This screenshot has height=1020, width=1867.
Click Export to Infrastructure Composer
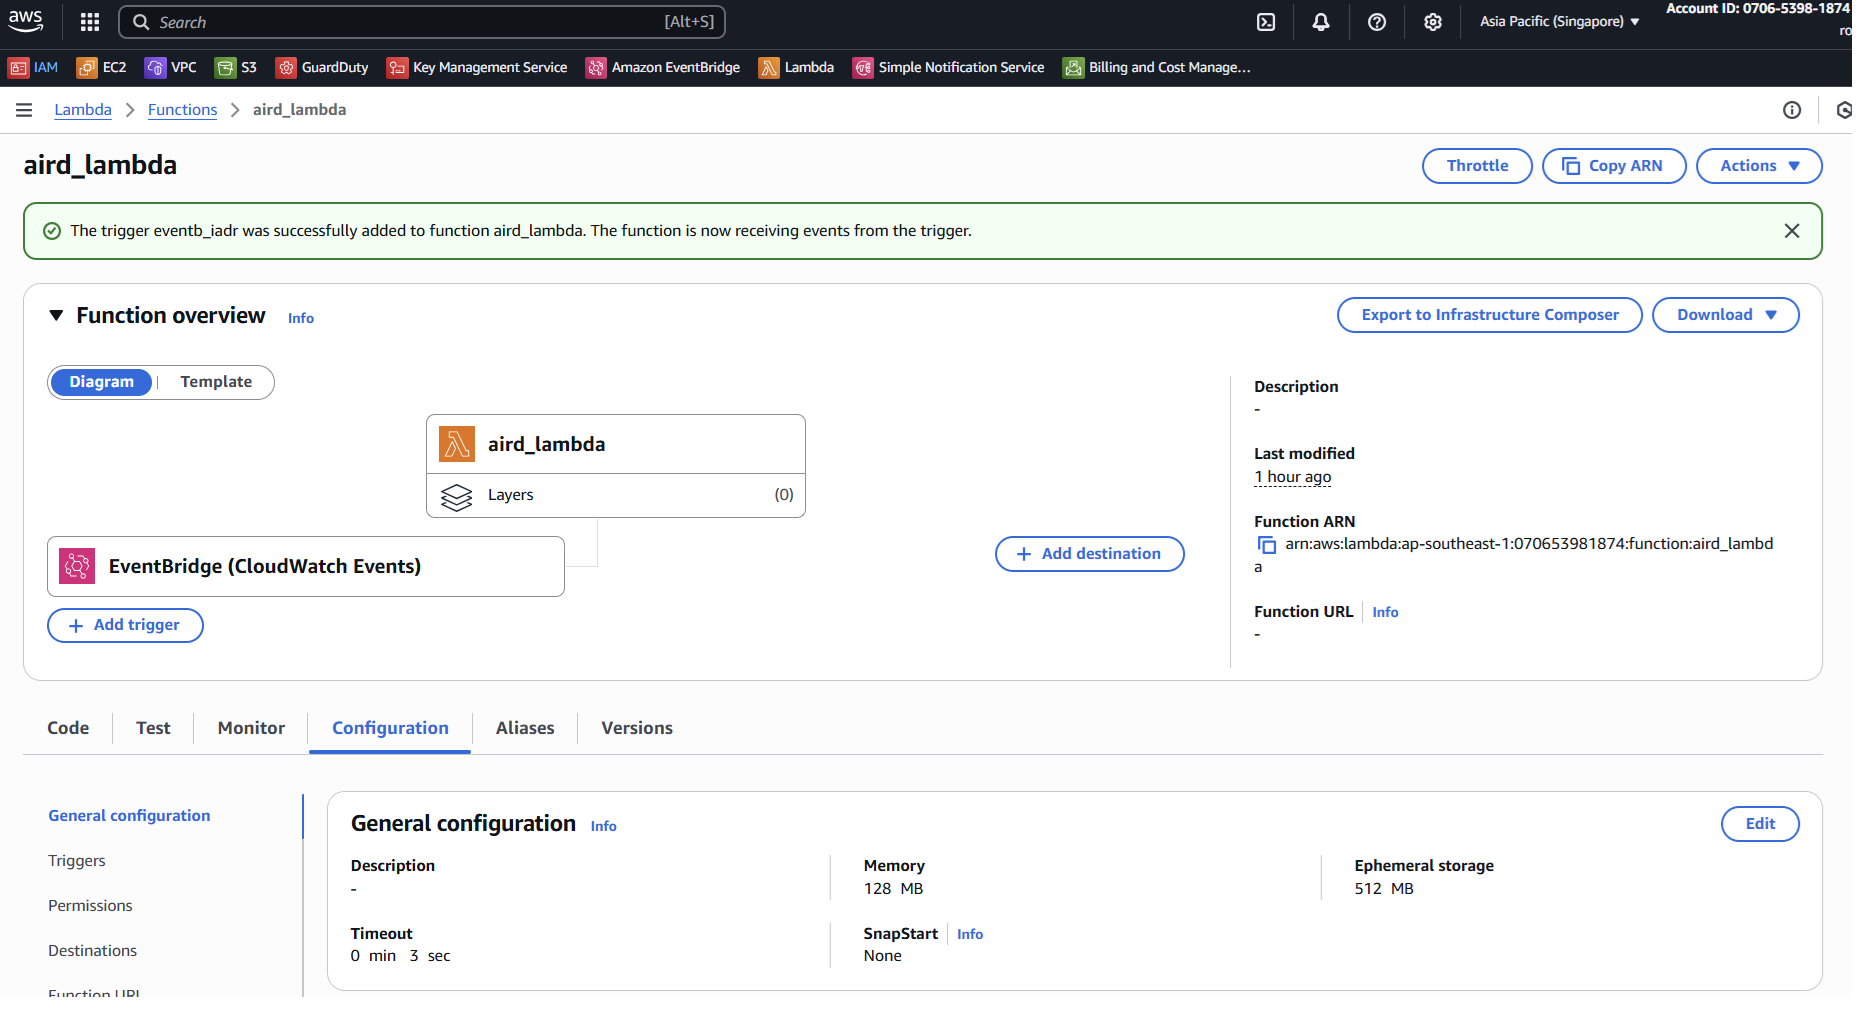[x=1490, y=315]
